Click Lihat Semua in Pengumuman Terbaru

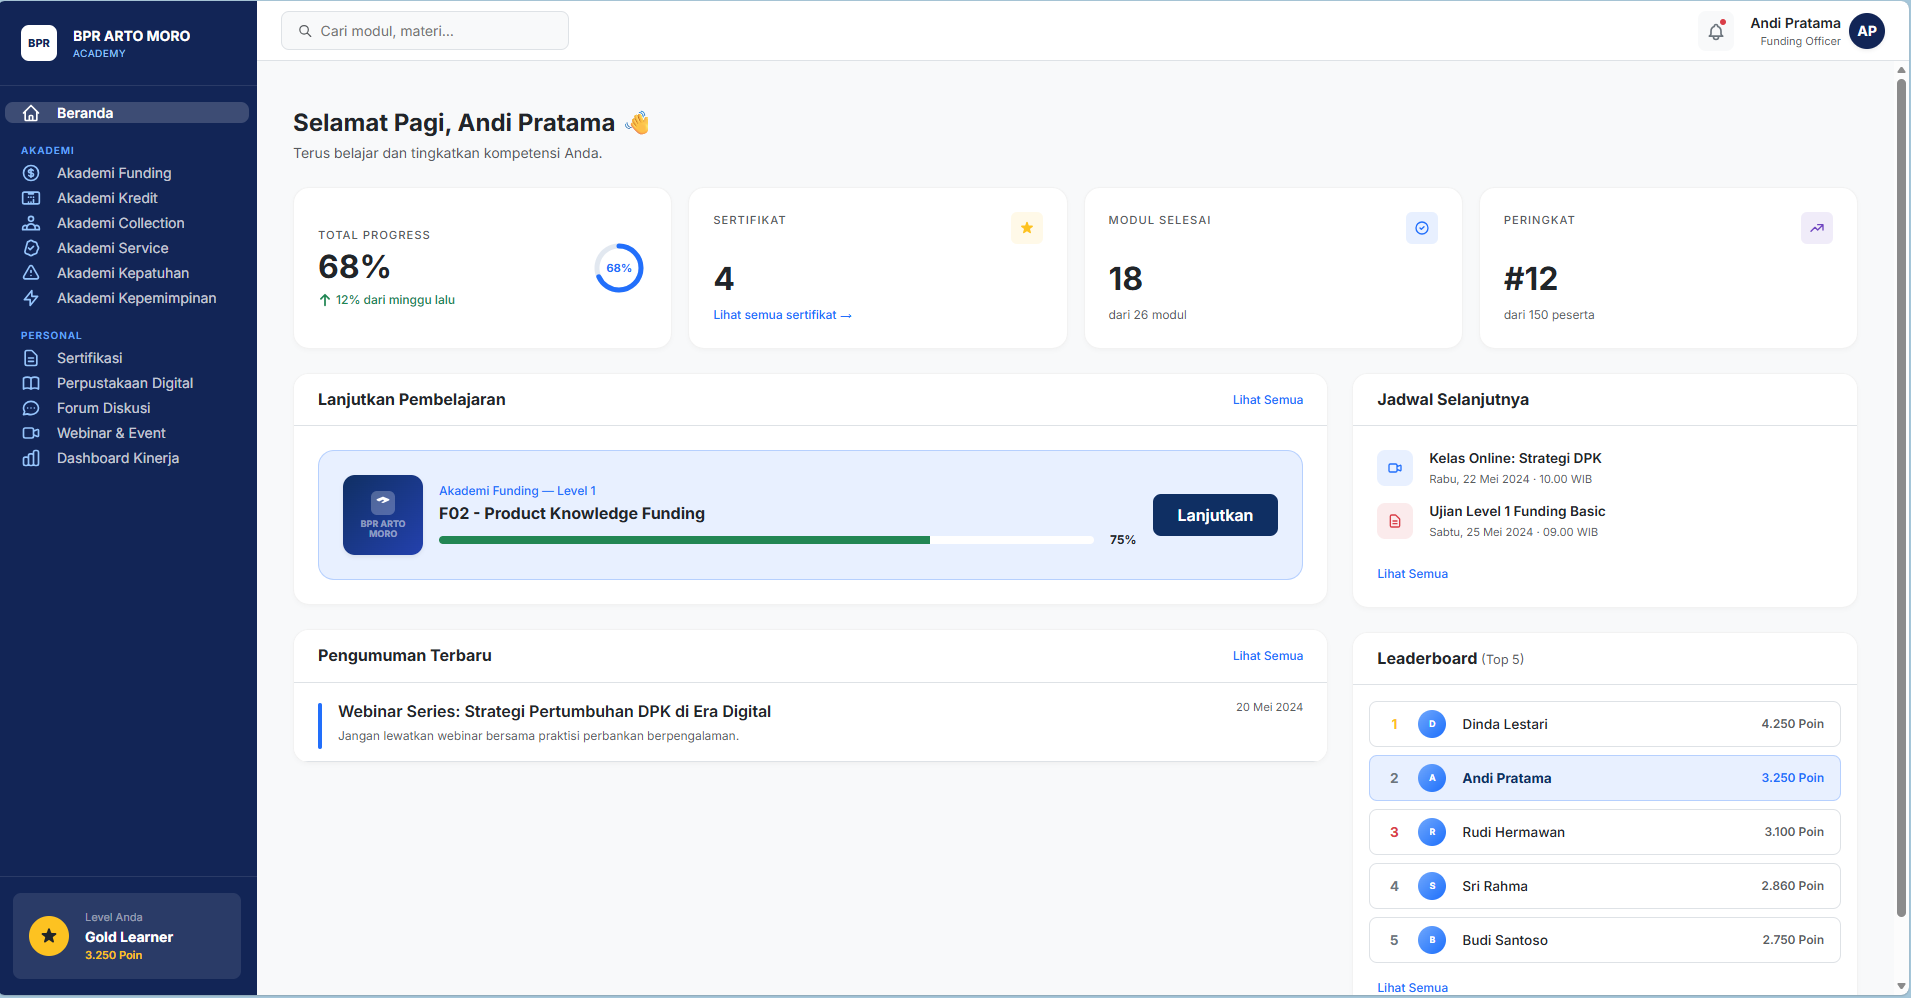click(1267, 656)
